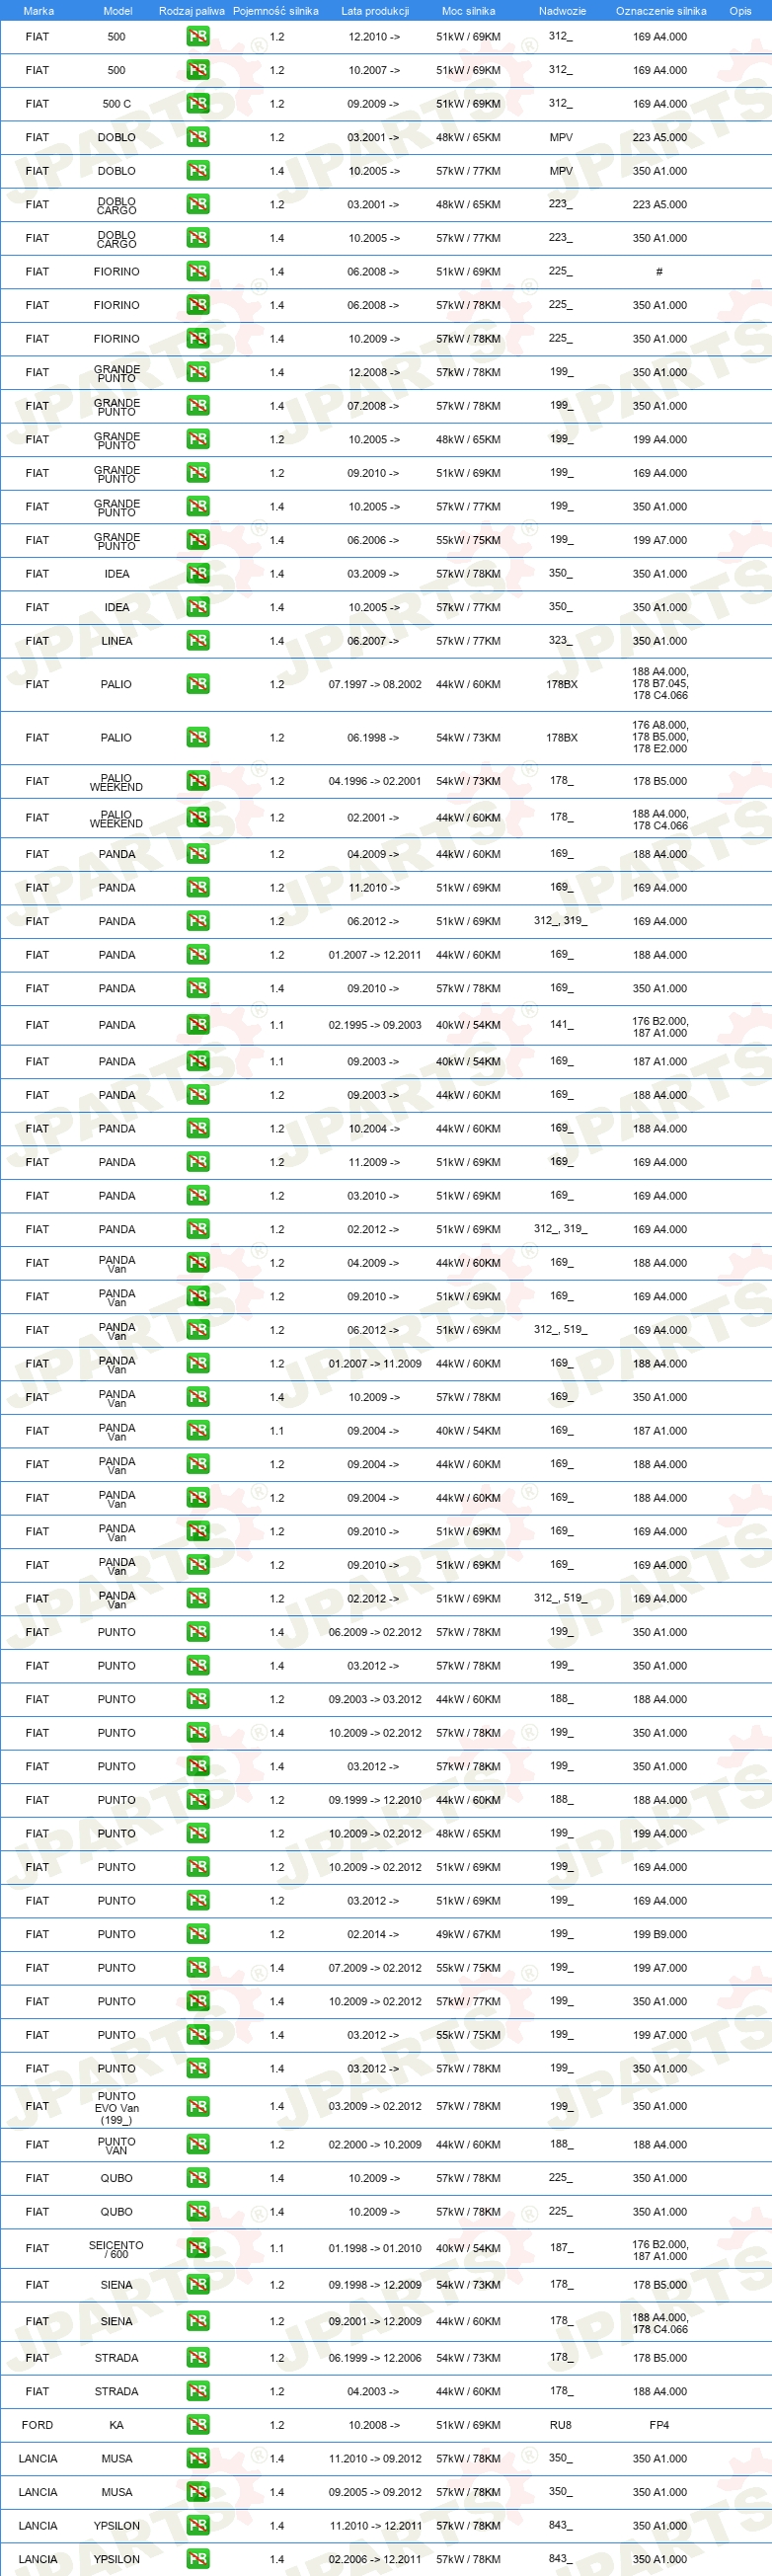Screen dimensions: 772x2576
Task: Click the fuel icon for FIORINO 10.2009
Action: [198, 339]
